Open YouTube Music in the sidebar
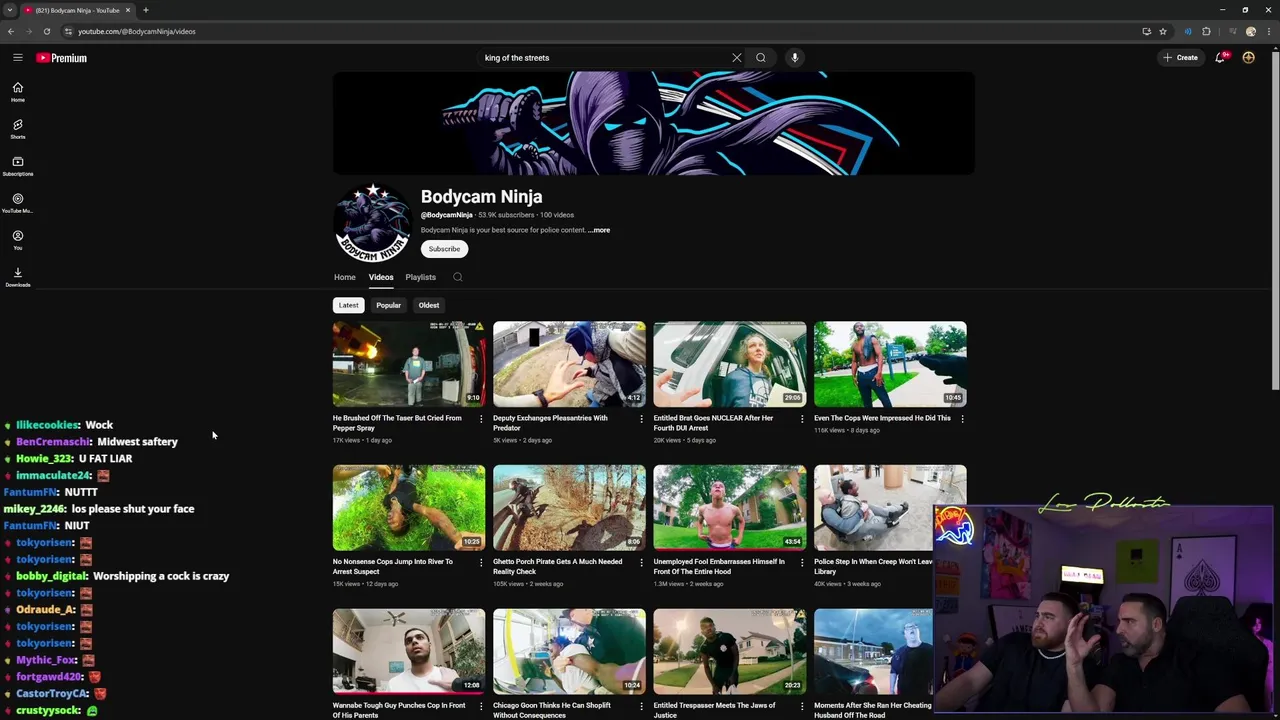The height and width of the screenshot is (720, 1280). click(x=18, y=203)
